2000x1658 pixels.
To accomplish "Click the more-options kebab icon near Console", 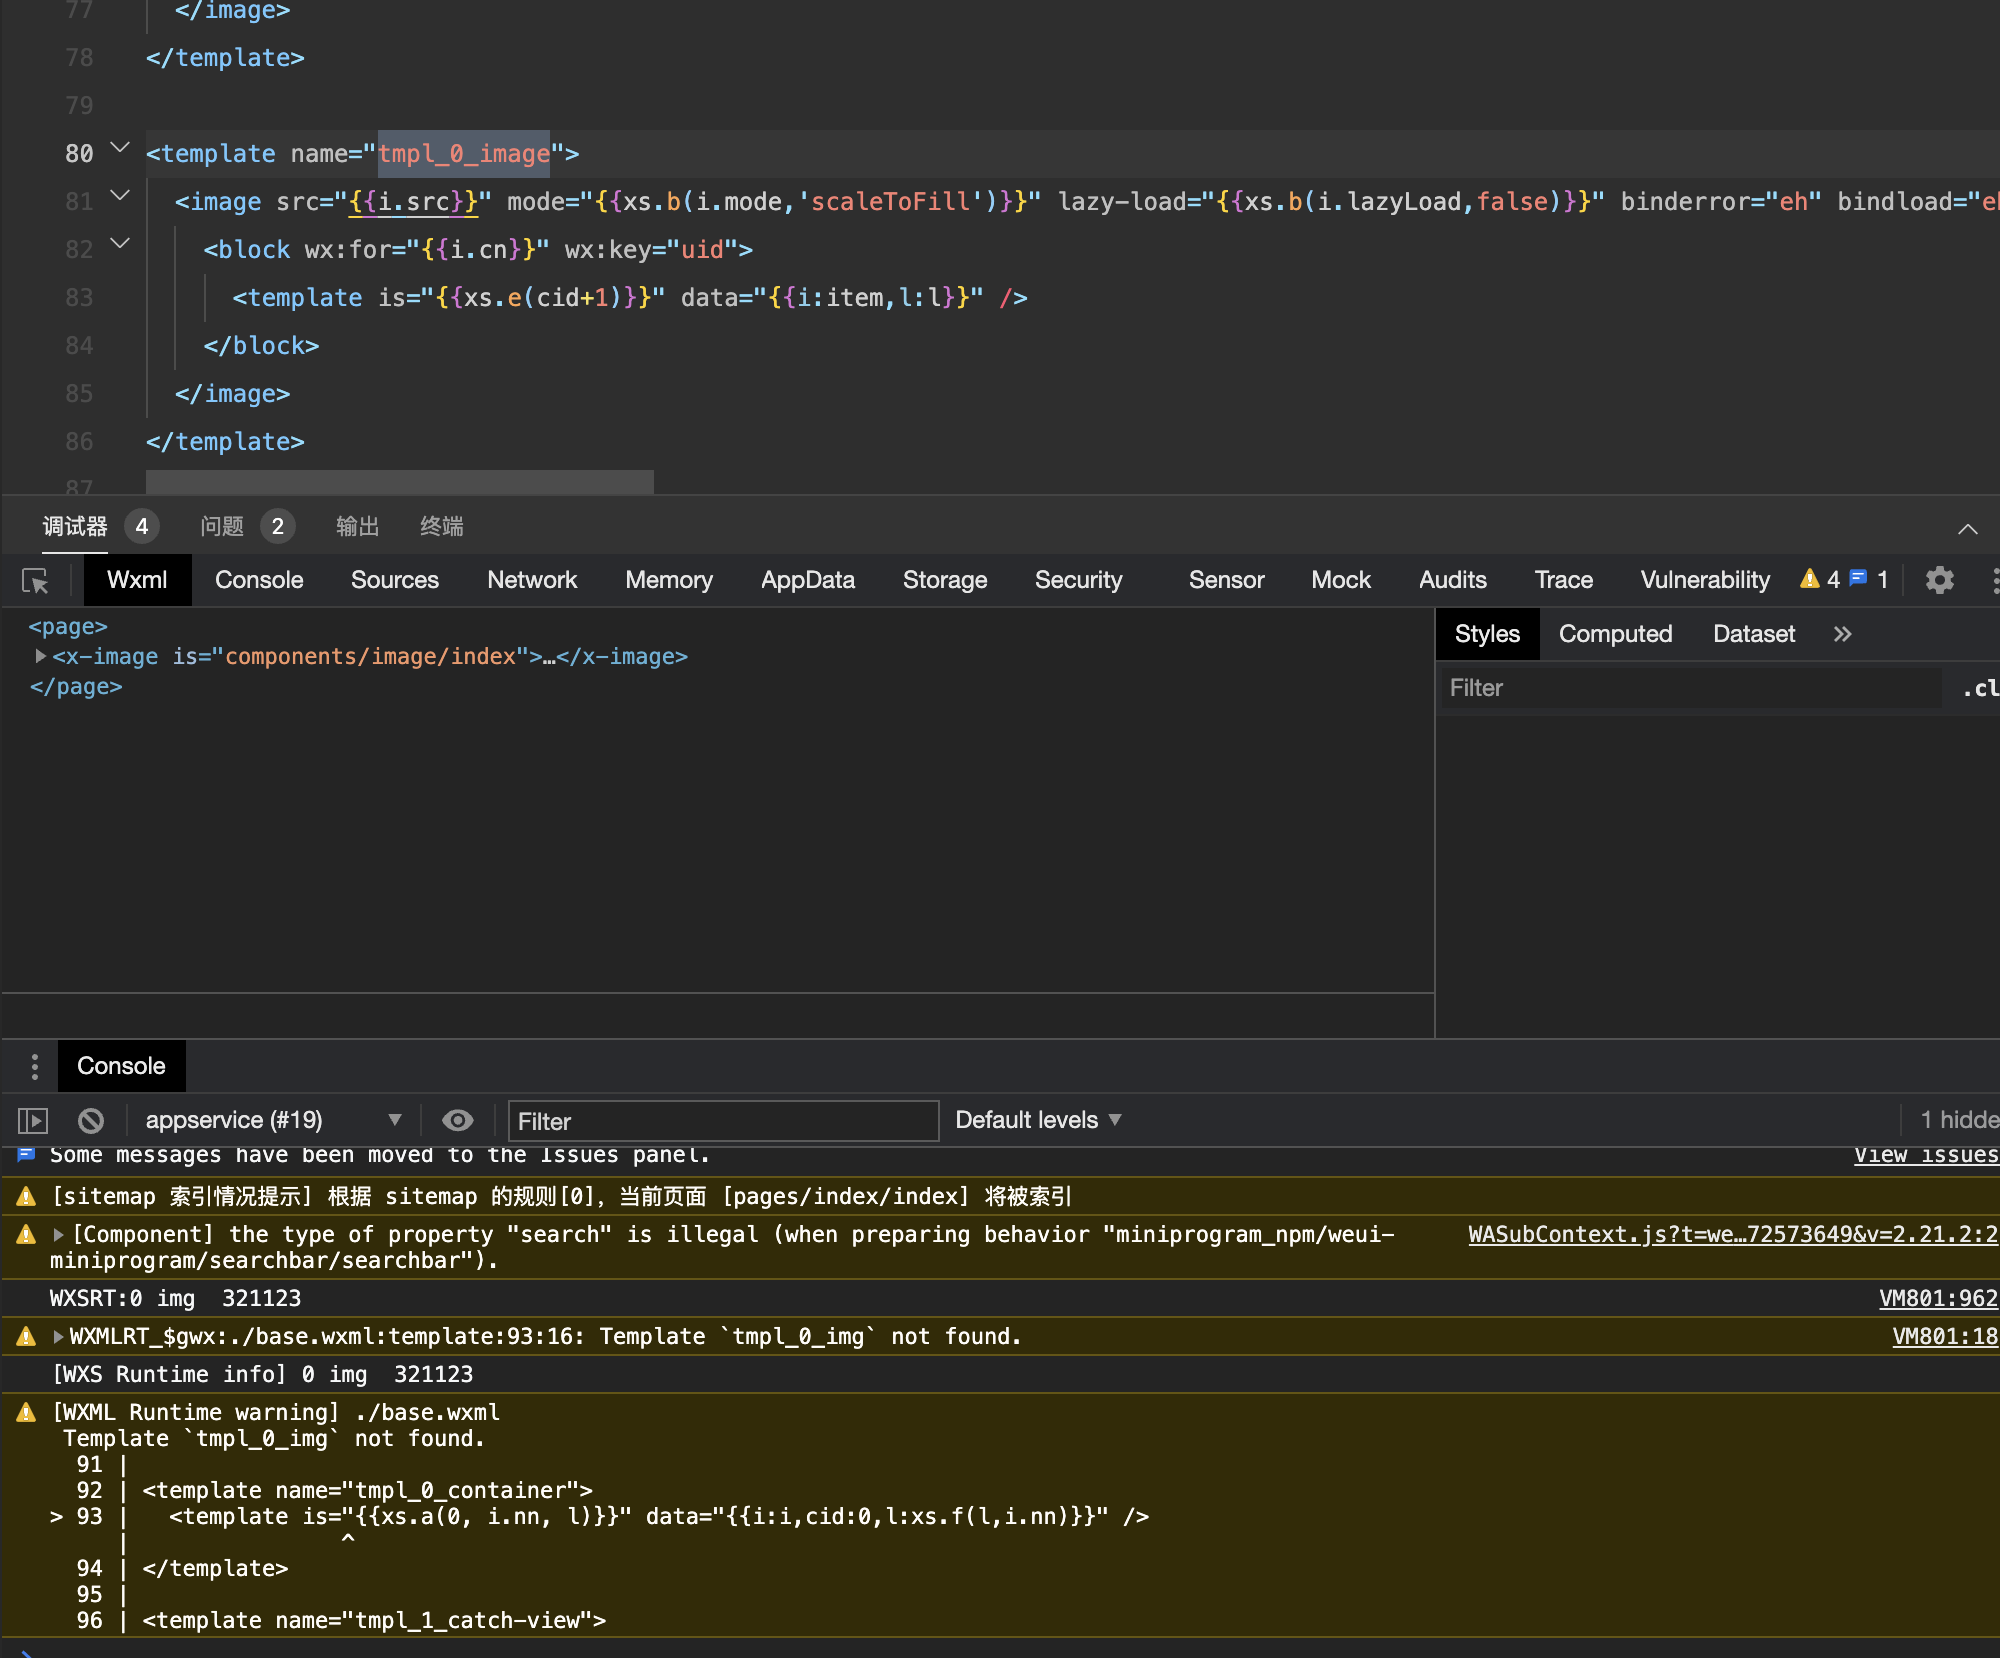I will [x=35, y=1066].
